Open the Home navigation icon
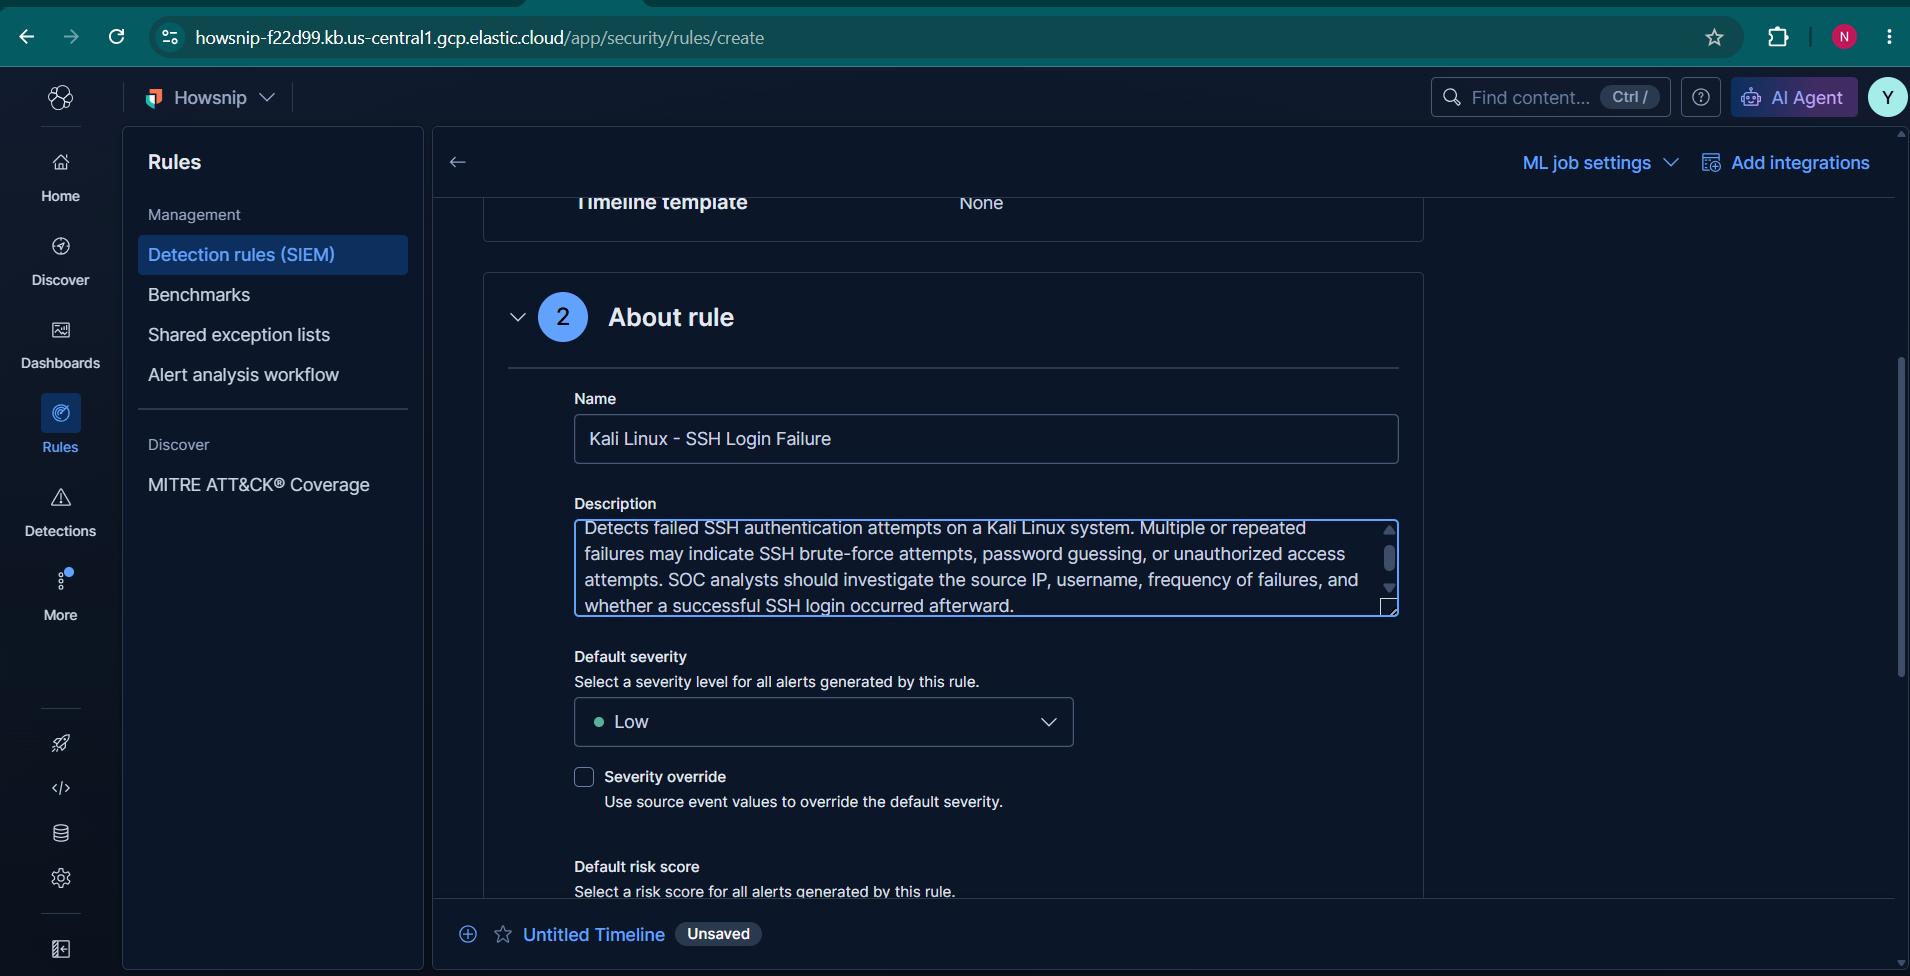 pos(61,176)
